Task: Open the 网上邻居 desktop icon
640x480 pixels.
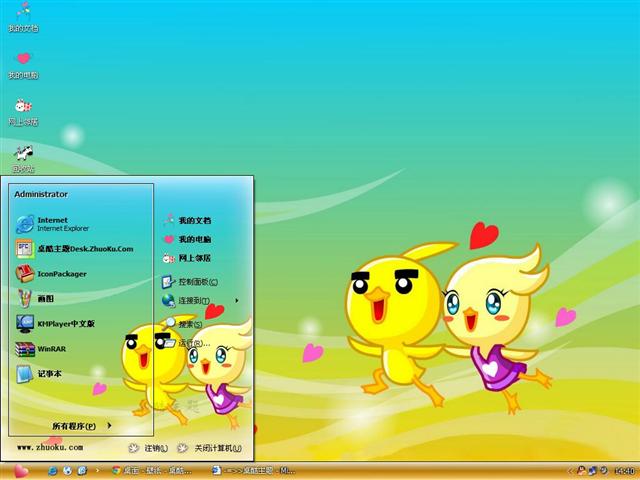Action: pyautogui.click(x=23, y=112)
